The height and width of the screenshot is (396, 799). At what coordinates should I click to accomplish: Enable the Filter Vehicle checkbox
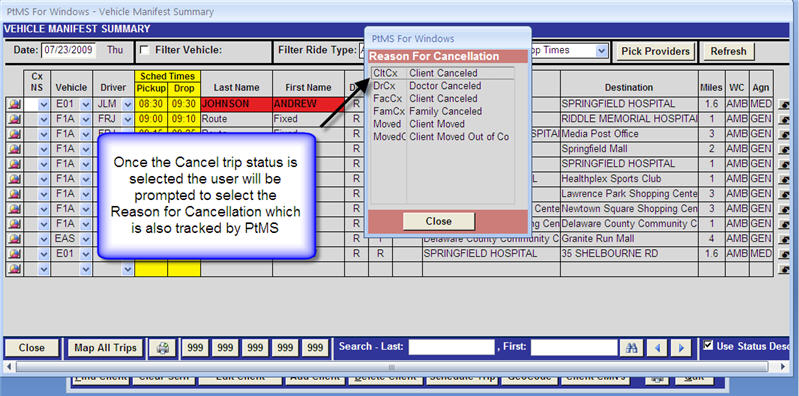click(x=145, y=50)
